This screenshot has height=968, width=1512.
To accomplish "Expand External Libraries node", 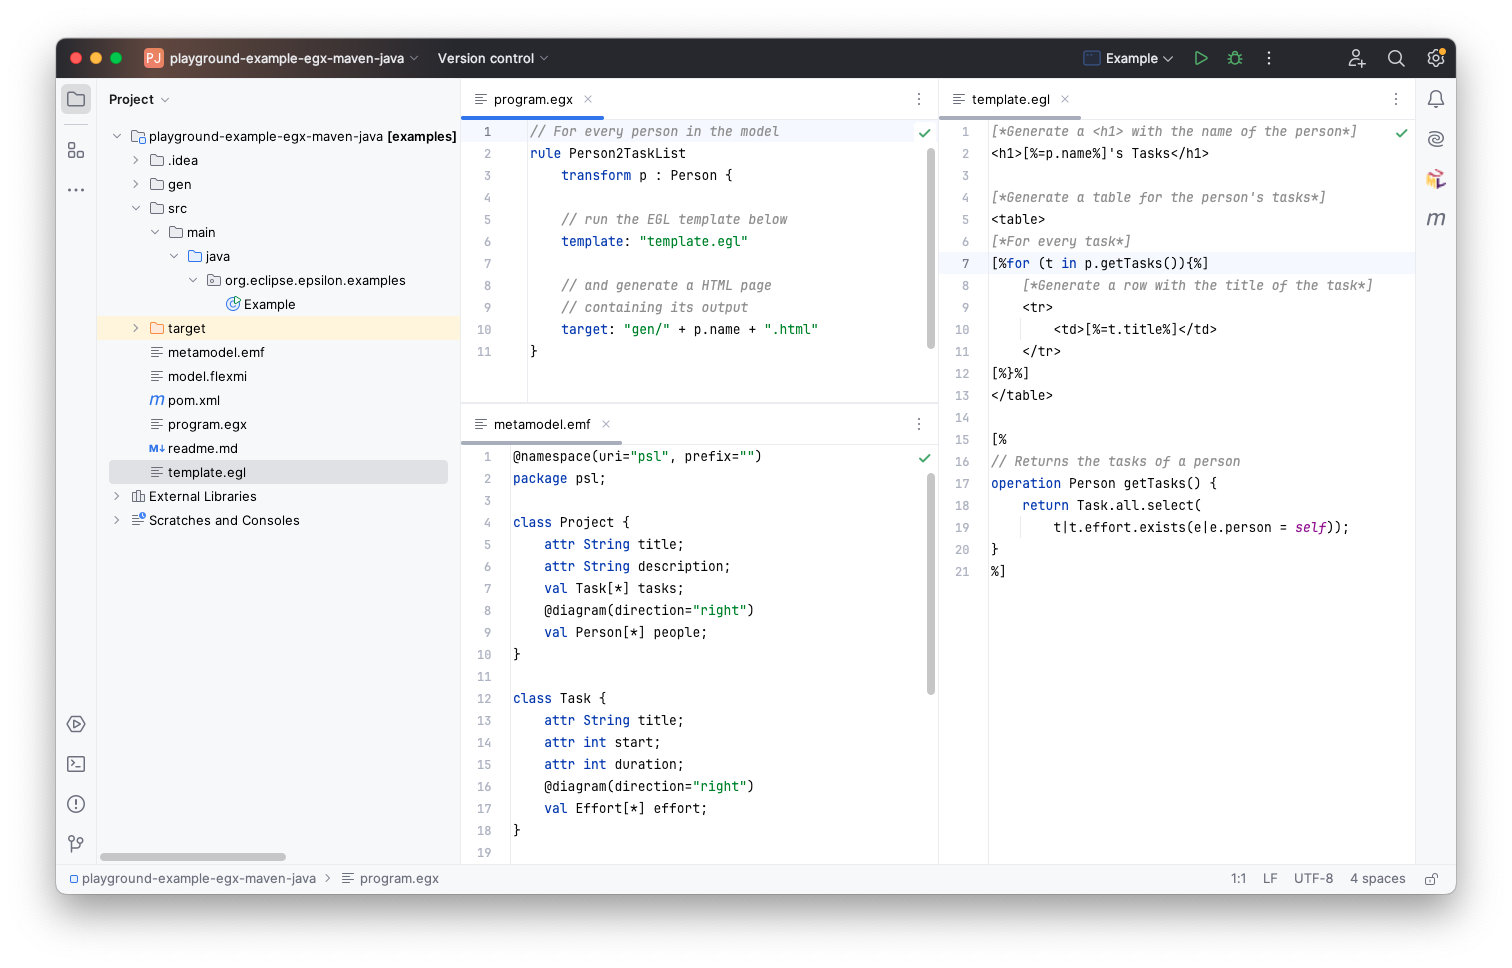I will tap(117, 496).
